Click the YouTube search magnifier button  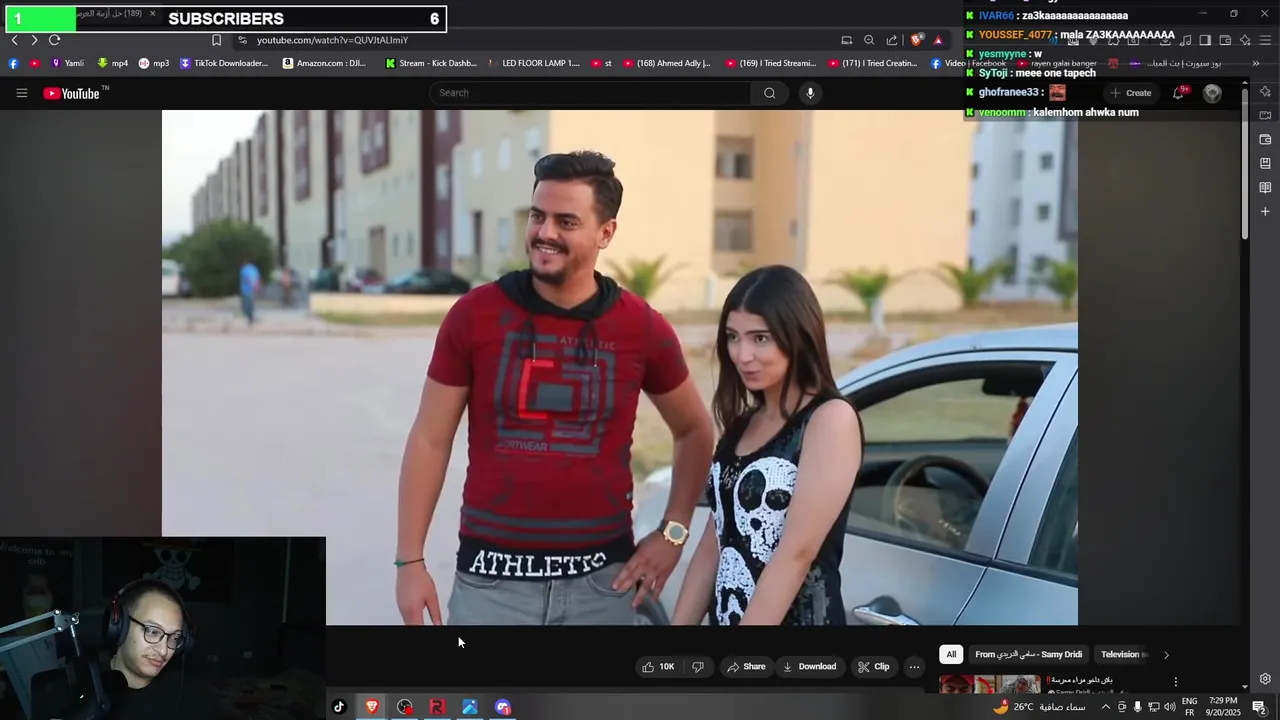(x=769, y=93)
